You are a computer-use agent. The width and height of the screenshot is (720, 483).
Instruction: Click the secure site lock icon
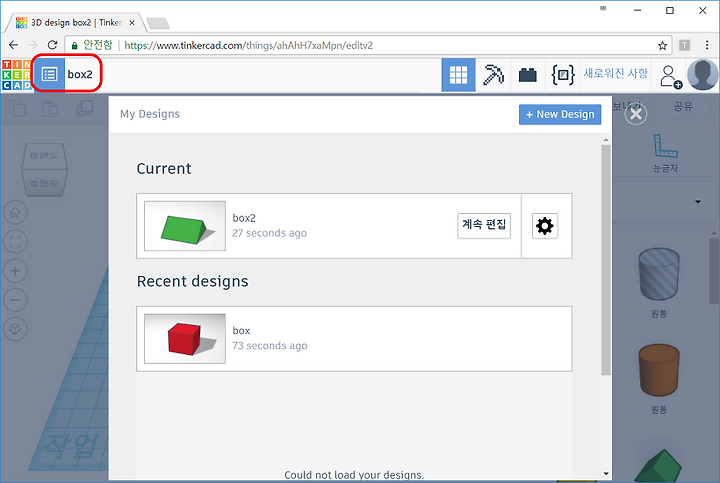click(74, 45)
